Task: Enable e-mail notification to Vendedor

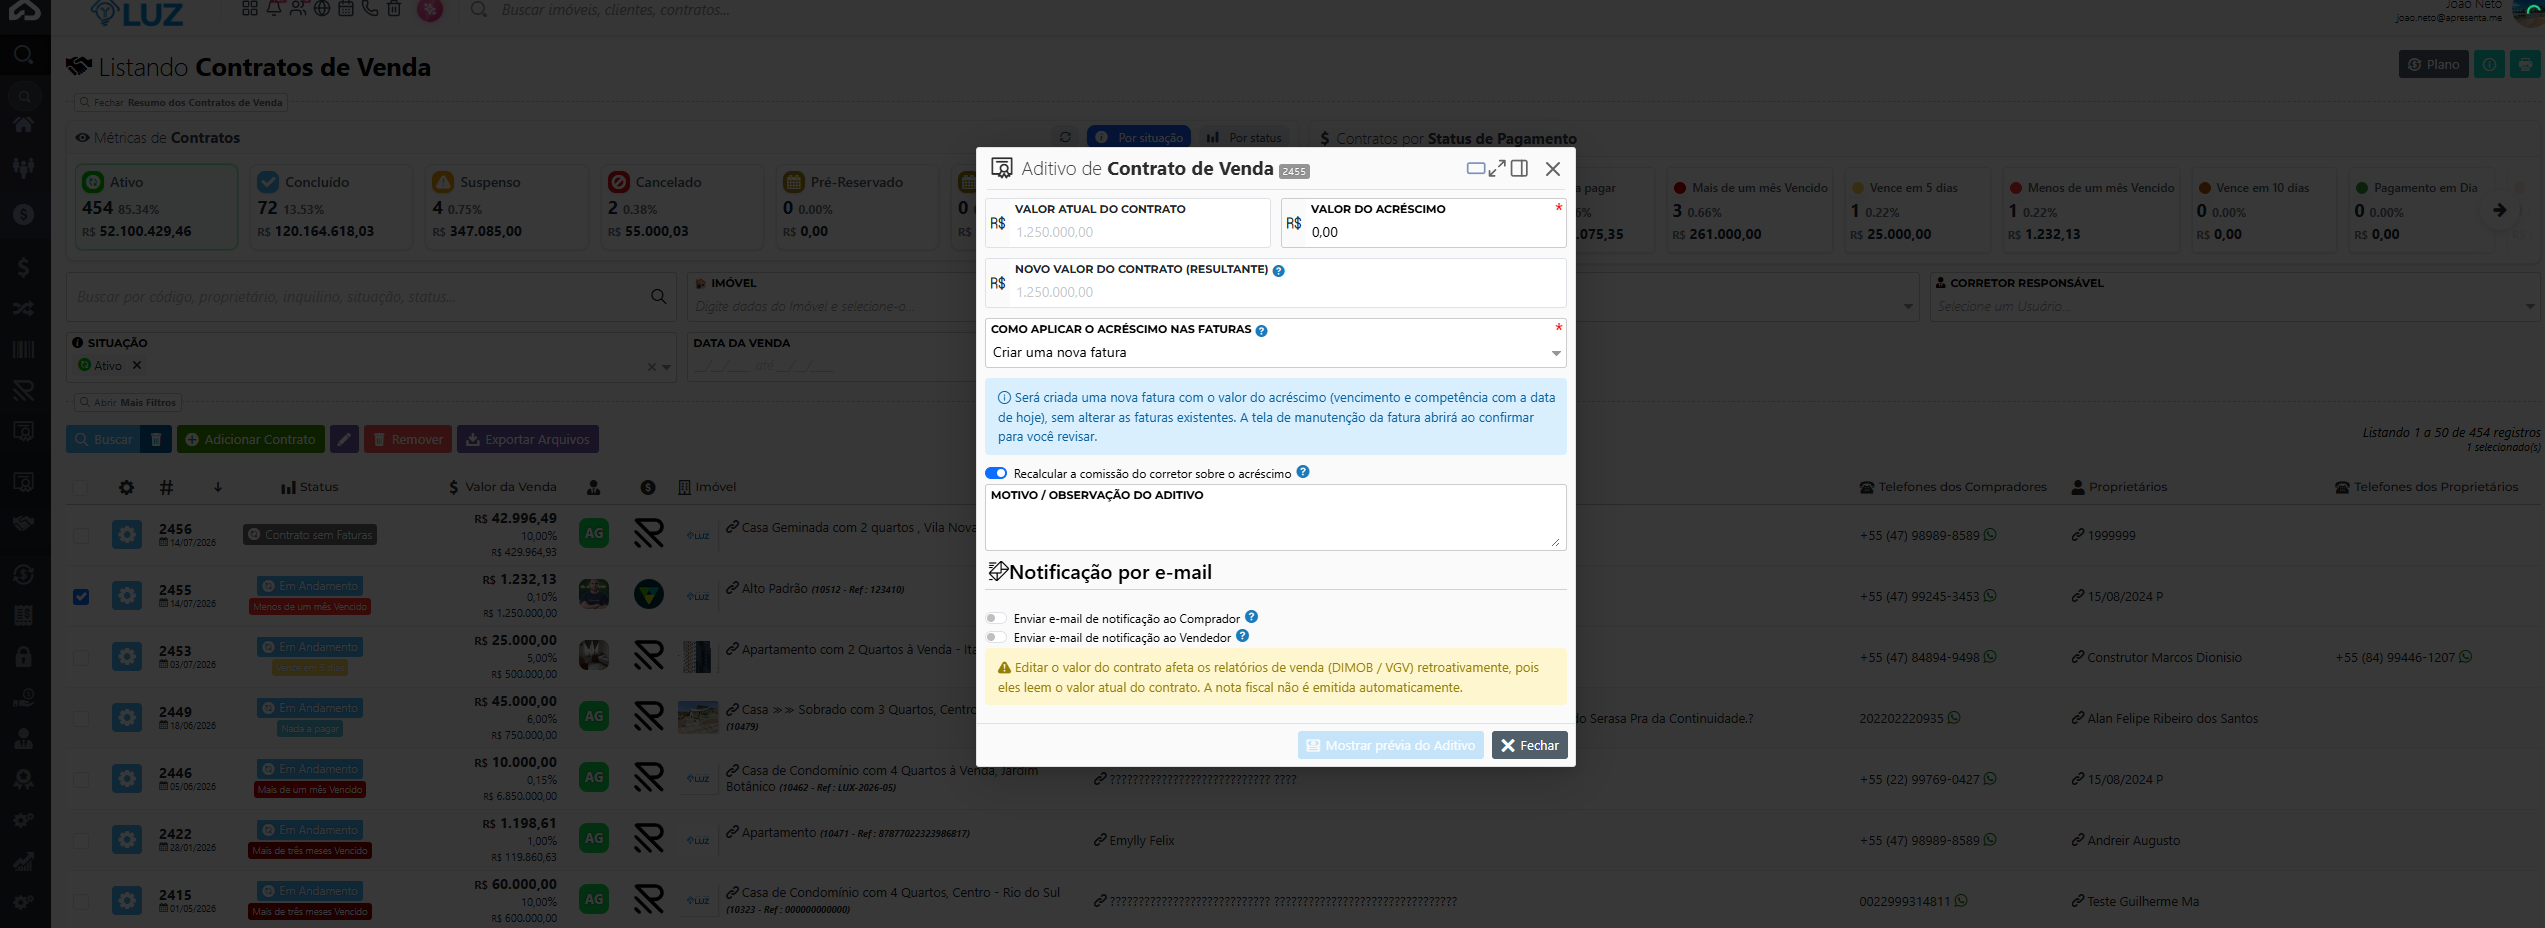Action: (x=996, y=637)
